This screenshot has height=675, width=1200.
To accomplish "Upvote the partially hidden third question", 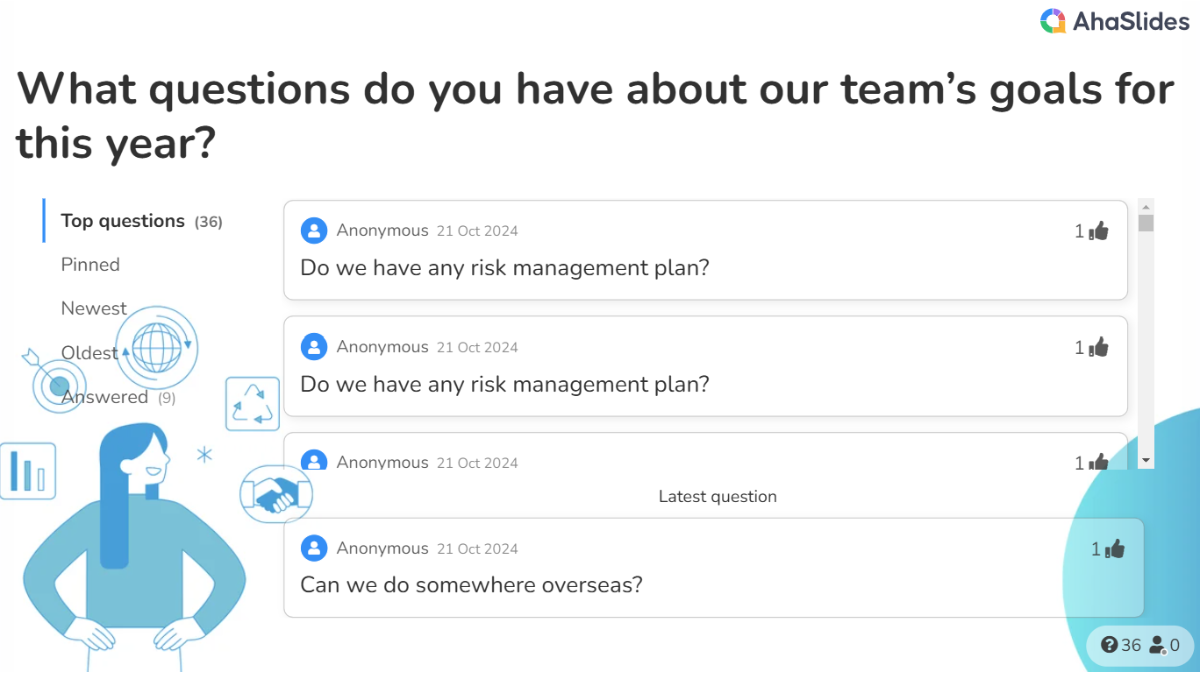I will 1099,462.
